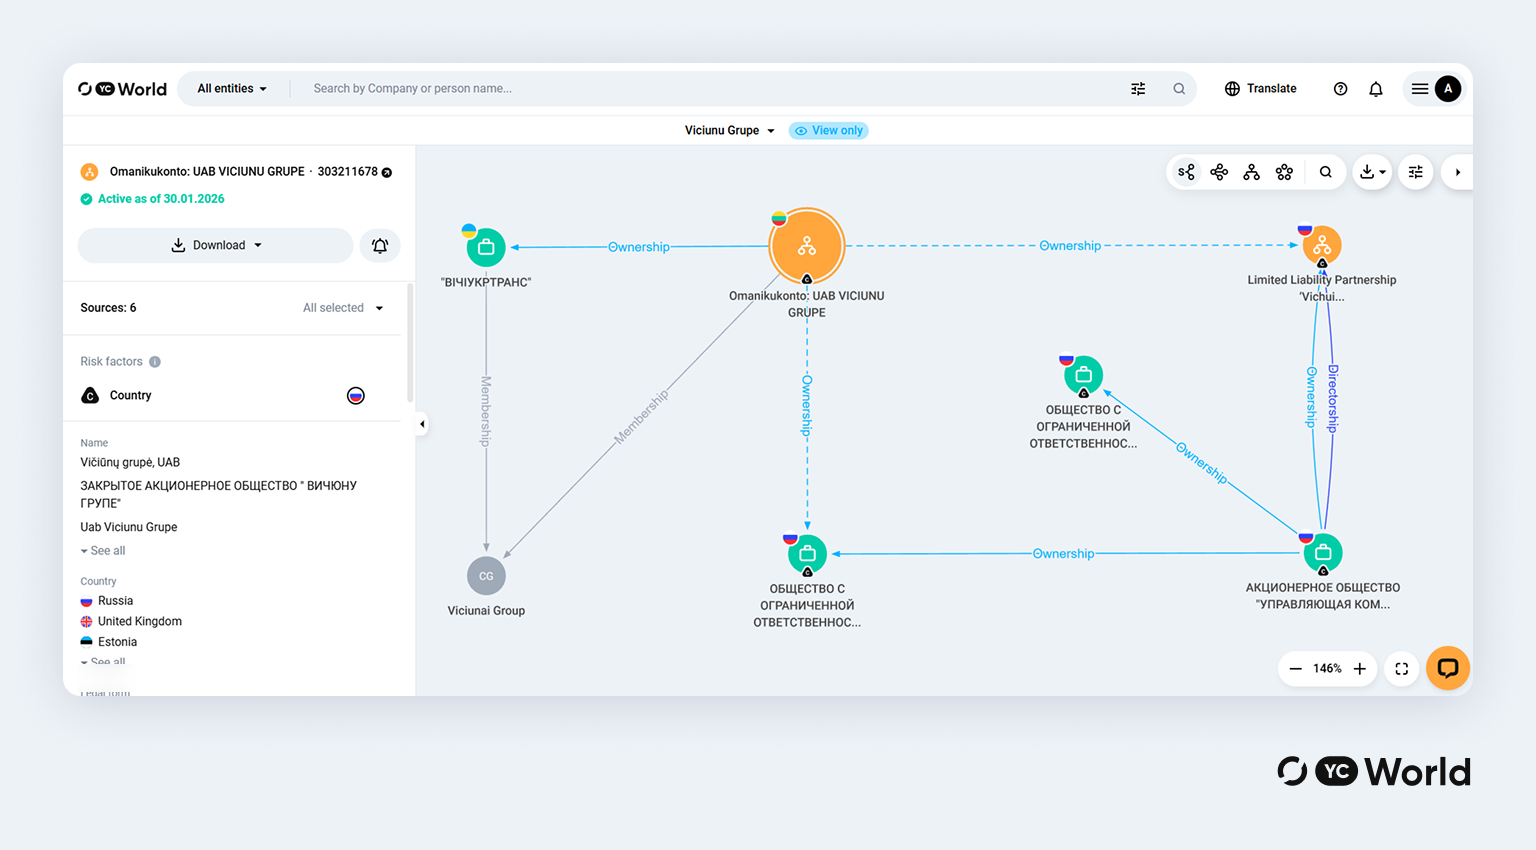1536x850 pixels.
Task: Click the Vičiūnų grupė, UAB name
Action: 130,462
